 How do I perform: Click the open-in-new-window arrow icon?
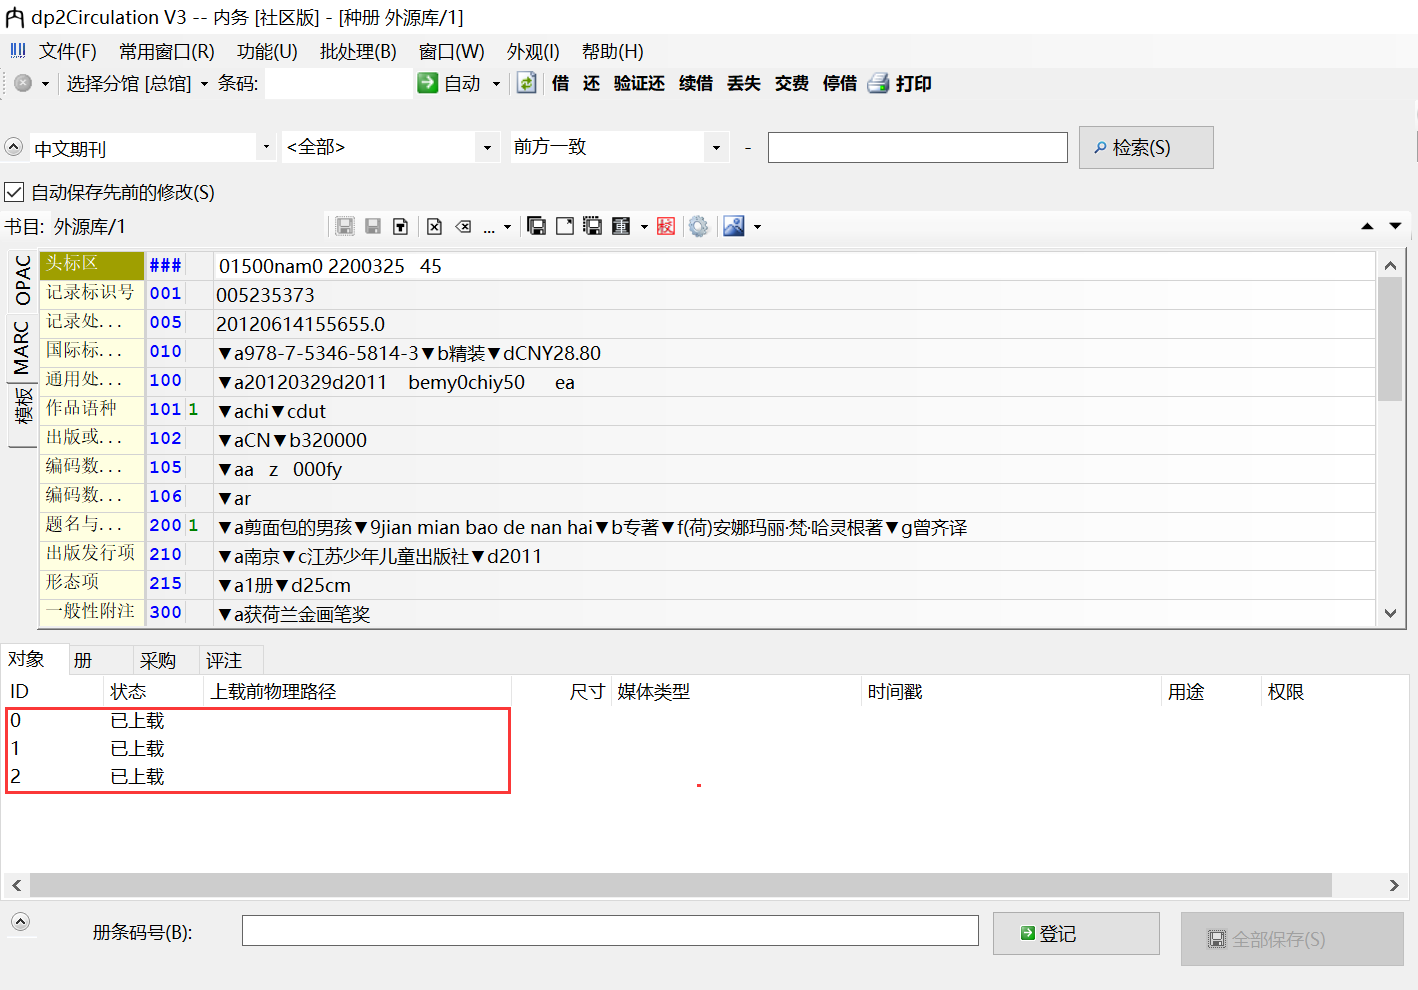click(x=565, y=226)
